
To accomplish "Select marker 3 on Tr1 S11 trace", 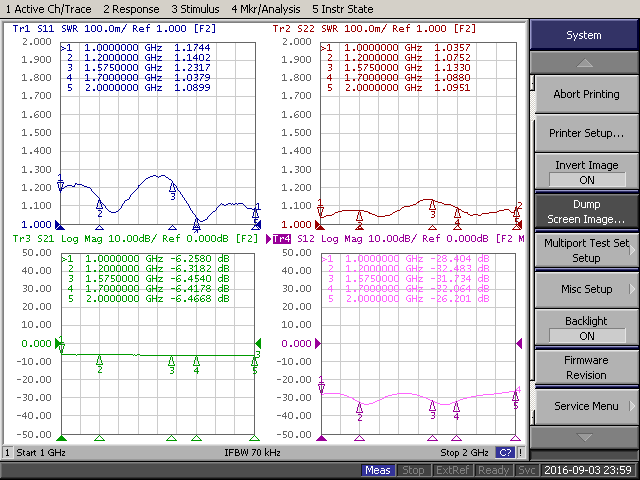I will 173,191.
